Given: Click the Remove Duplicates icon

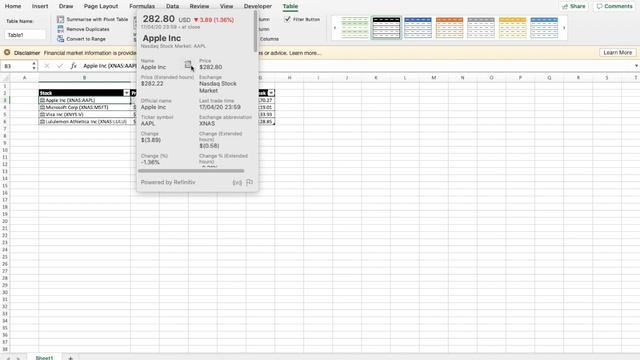Looking at the screenshot, I should pos(60,29).
